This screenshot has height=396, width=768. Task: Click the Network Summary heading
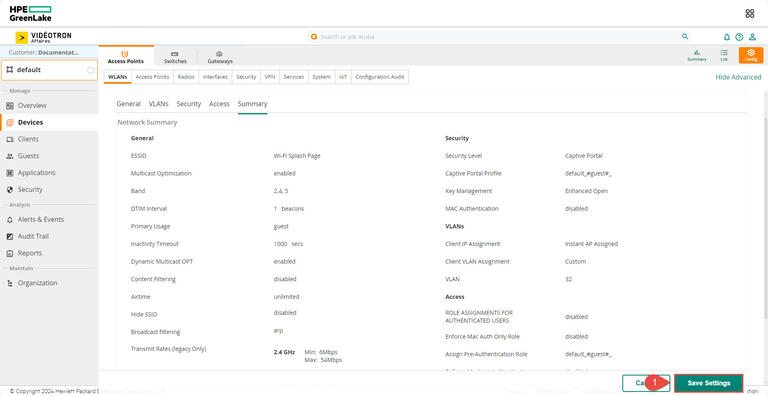(147, 123)
